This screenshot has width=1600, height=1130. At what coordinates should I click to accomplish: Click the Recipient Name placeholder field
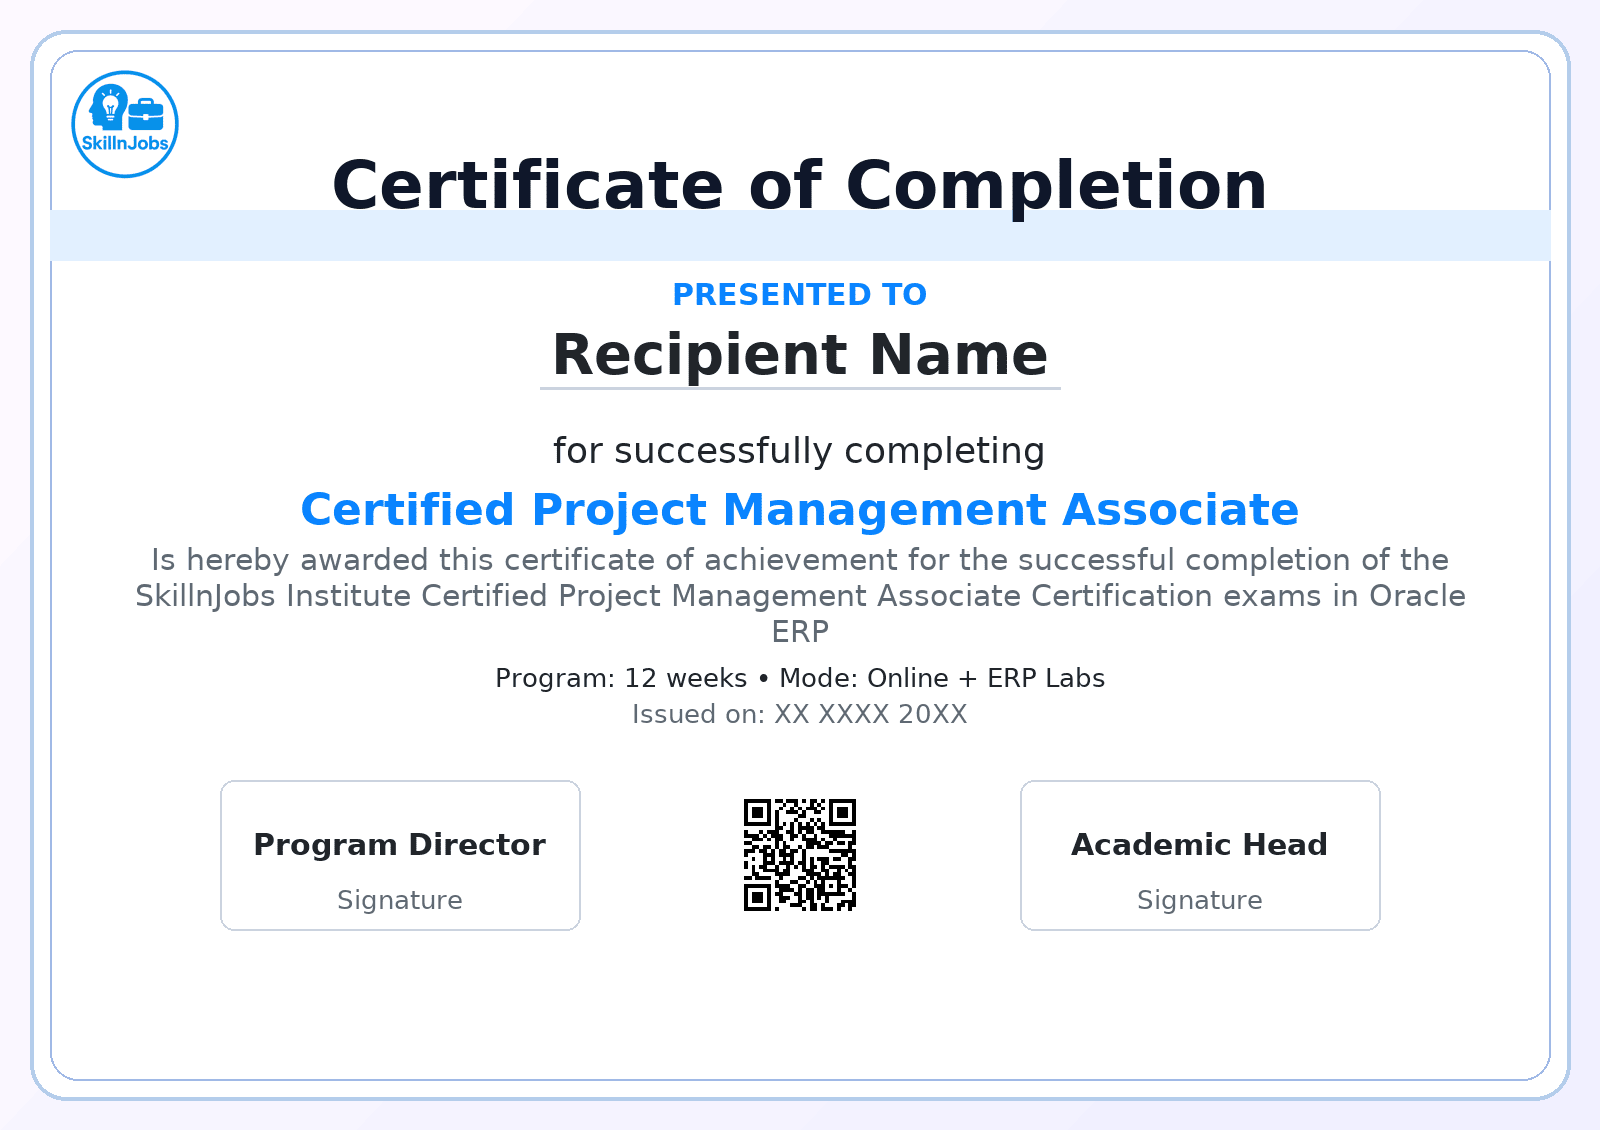pos(800,355)
